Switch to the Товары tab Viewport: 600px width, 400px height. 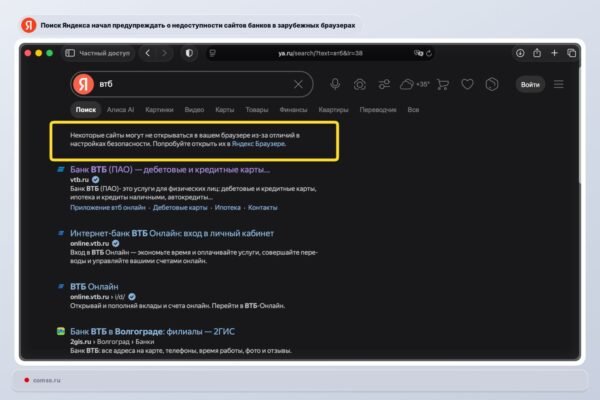[257, 110]
